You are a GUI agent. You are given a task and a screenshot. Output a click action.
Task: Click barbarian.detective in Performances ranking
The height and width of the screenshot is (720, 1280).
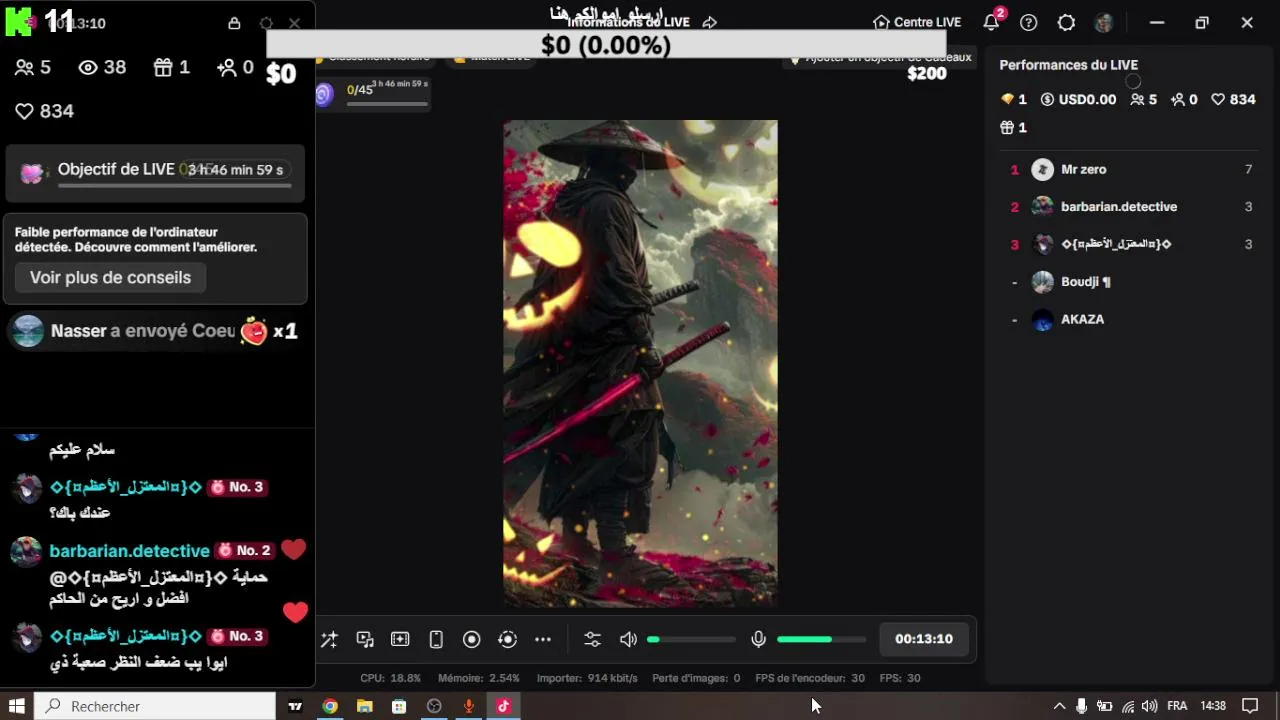point(1119,207)
